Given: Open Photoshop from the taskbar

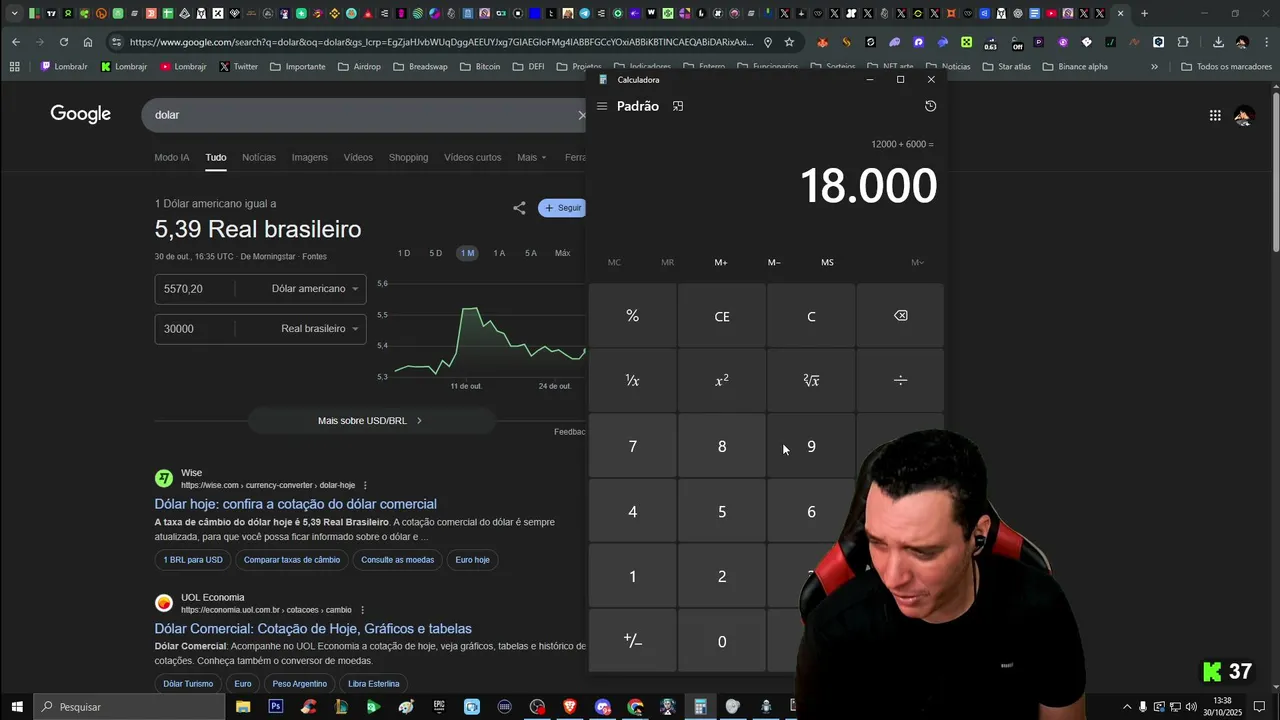Looking at the screenshot, I should (275, 706).
